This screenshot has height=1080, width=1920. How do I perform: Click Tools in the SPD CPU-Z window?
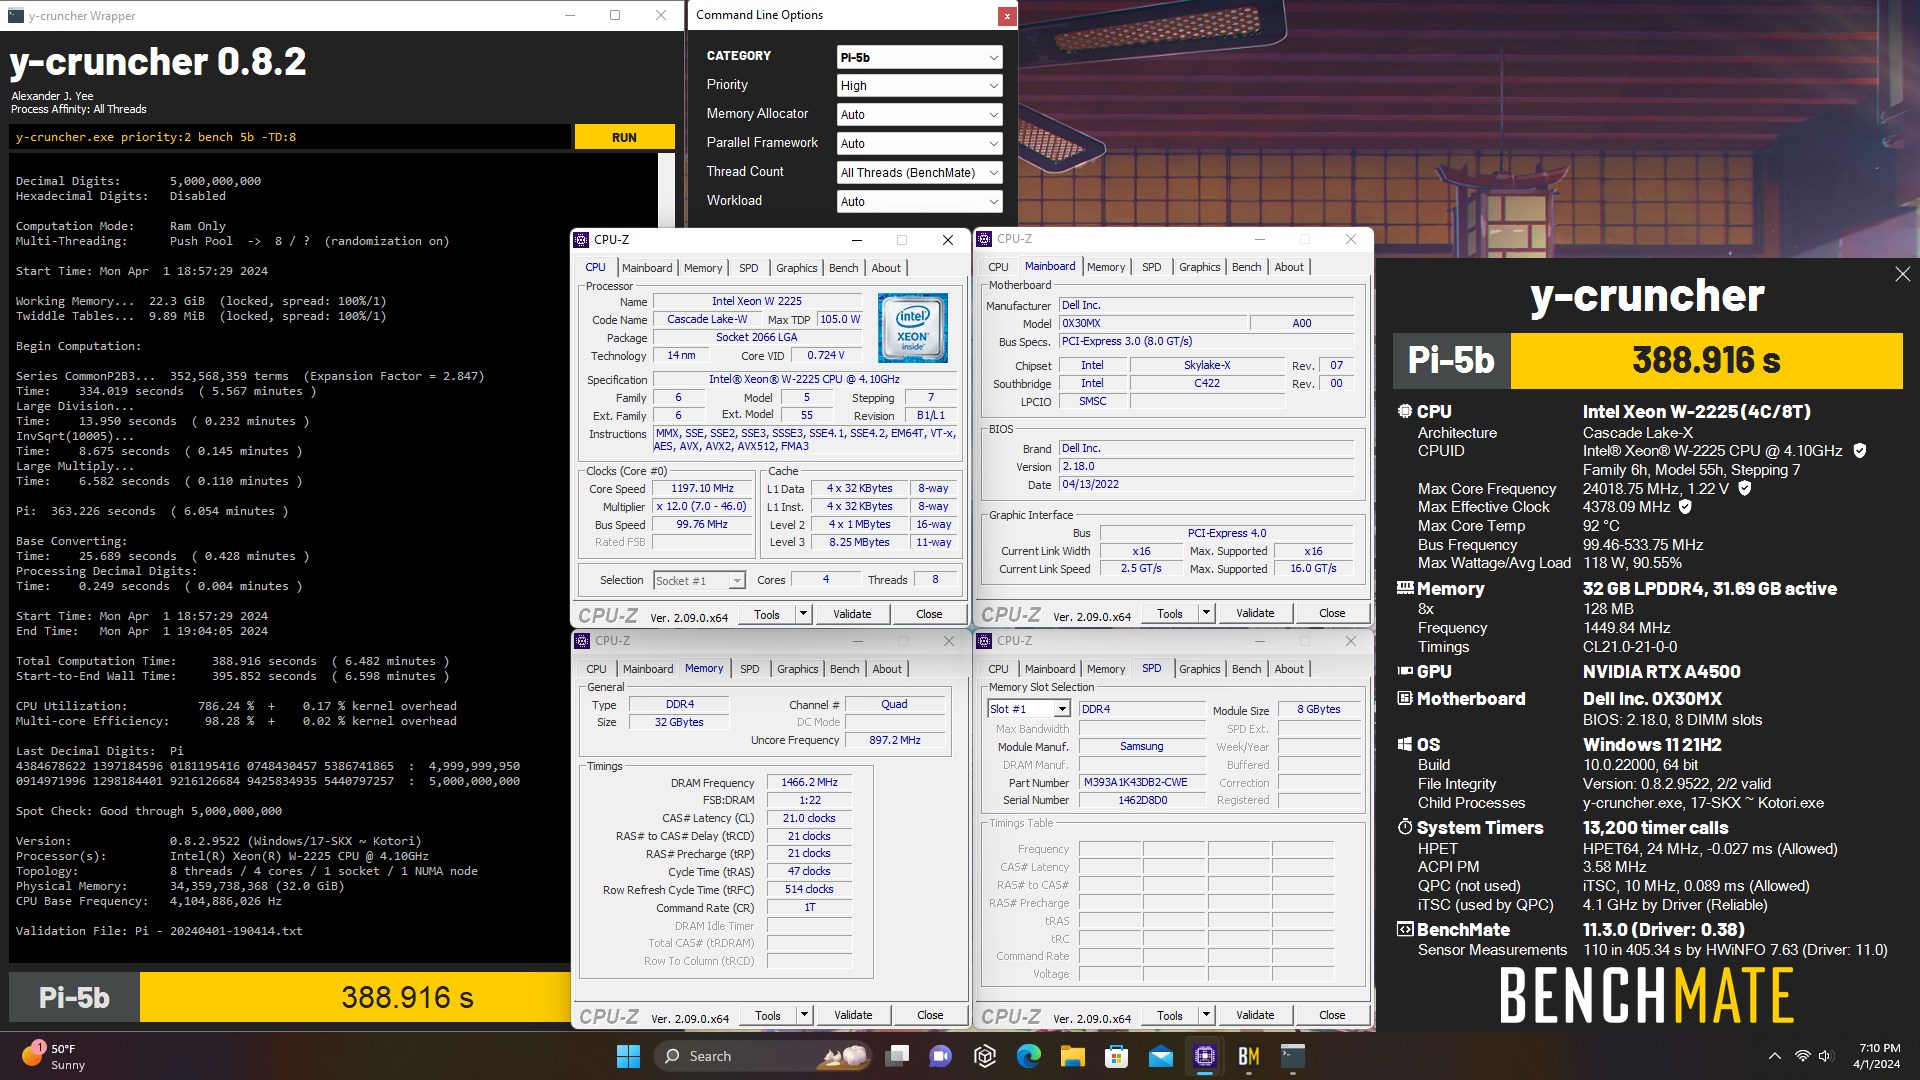pyautogui.click(x=1170, y=1015)
